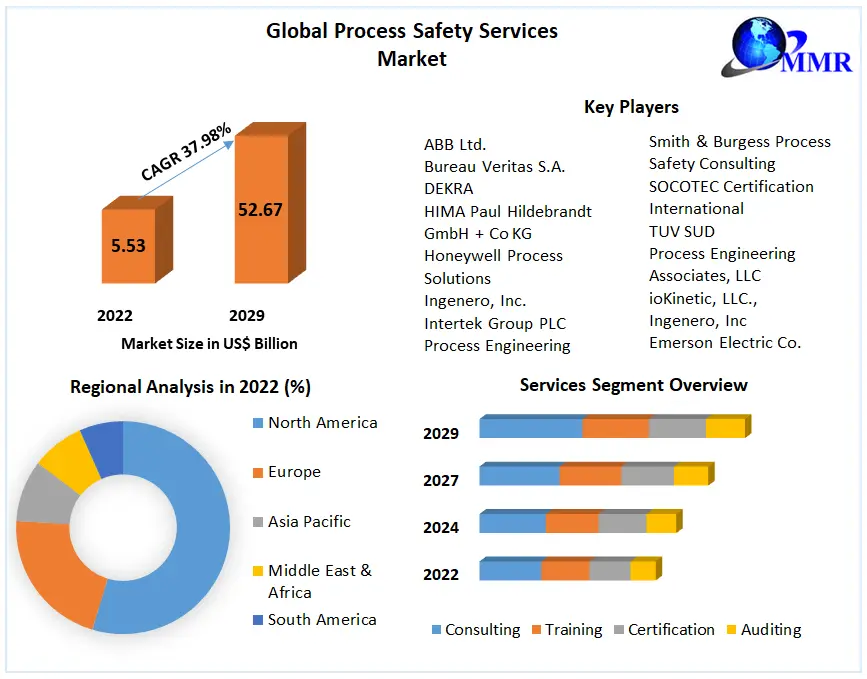Click the 2022 market size bar showing 5.53
The width and height of the screenshot is (867, 679).
click(128, 245)
